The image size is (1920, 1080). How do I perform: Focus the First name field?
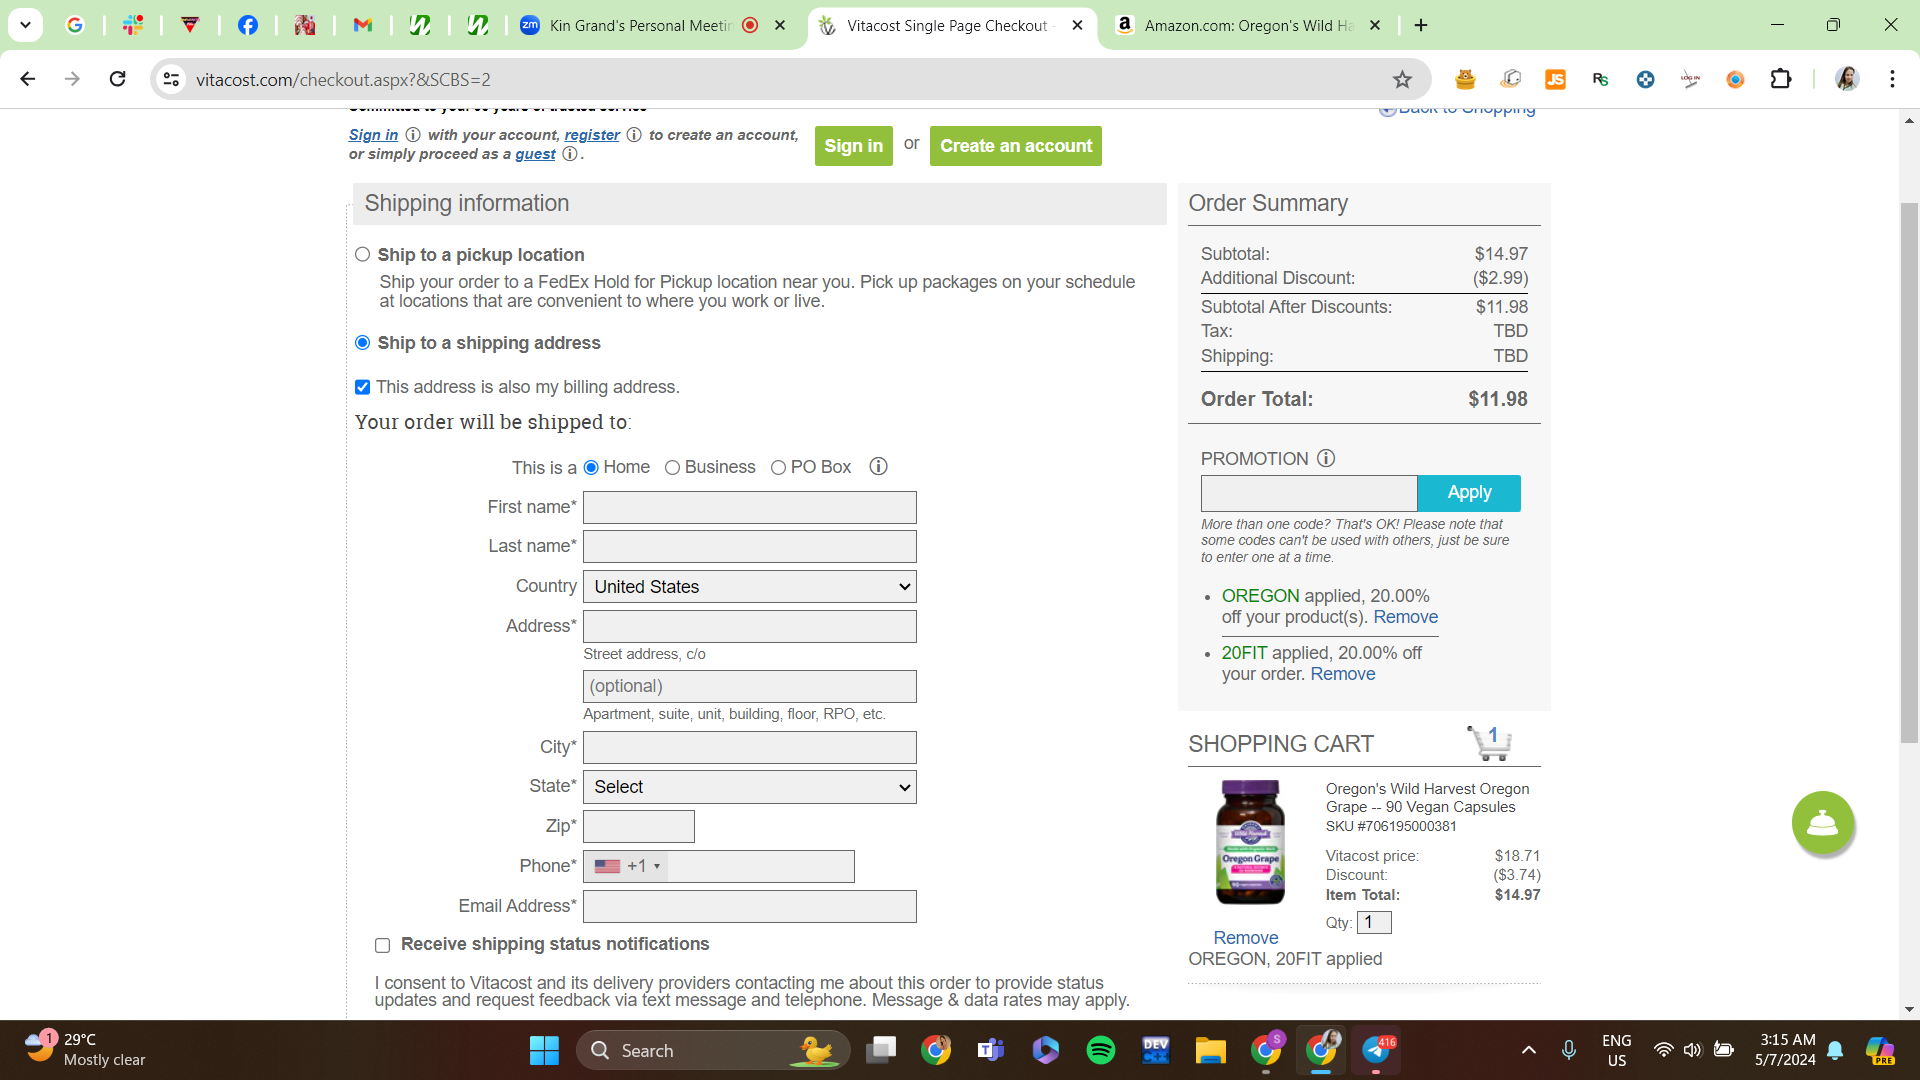coord(750,507)
